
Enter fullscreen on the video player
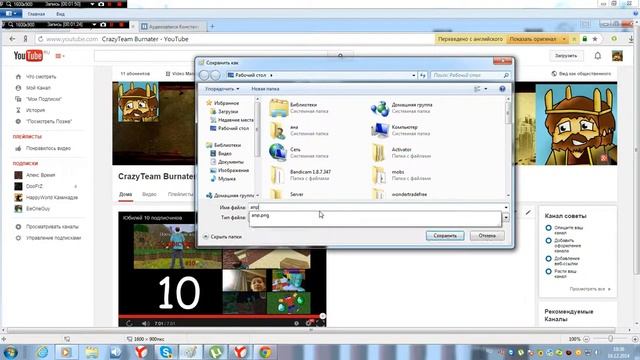320,323
